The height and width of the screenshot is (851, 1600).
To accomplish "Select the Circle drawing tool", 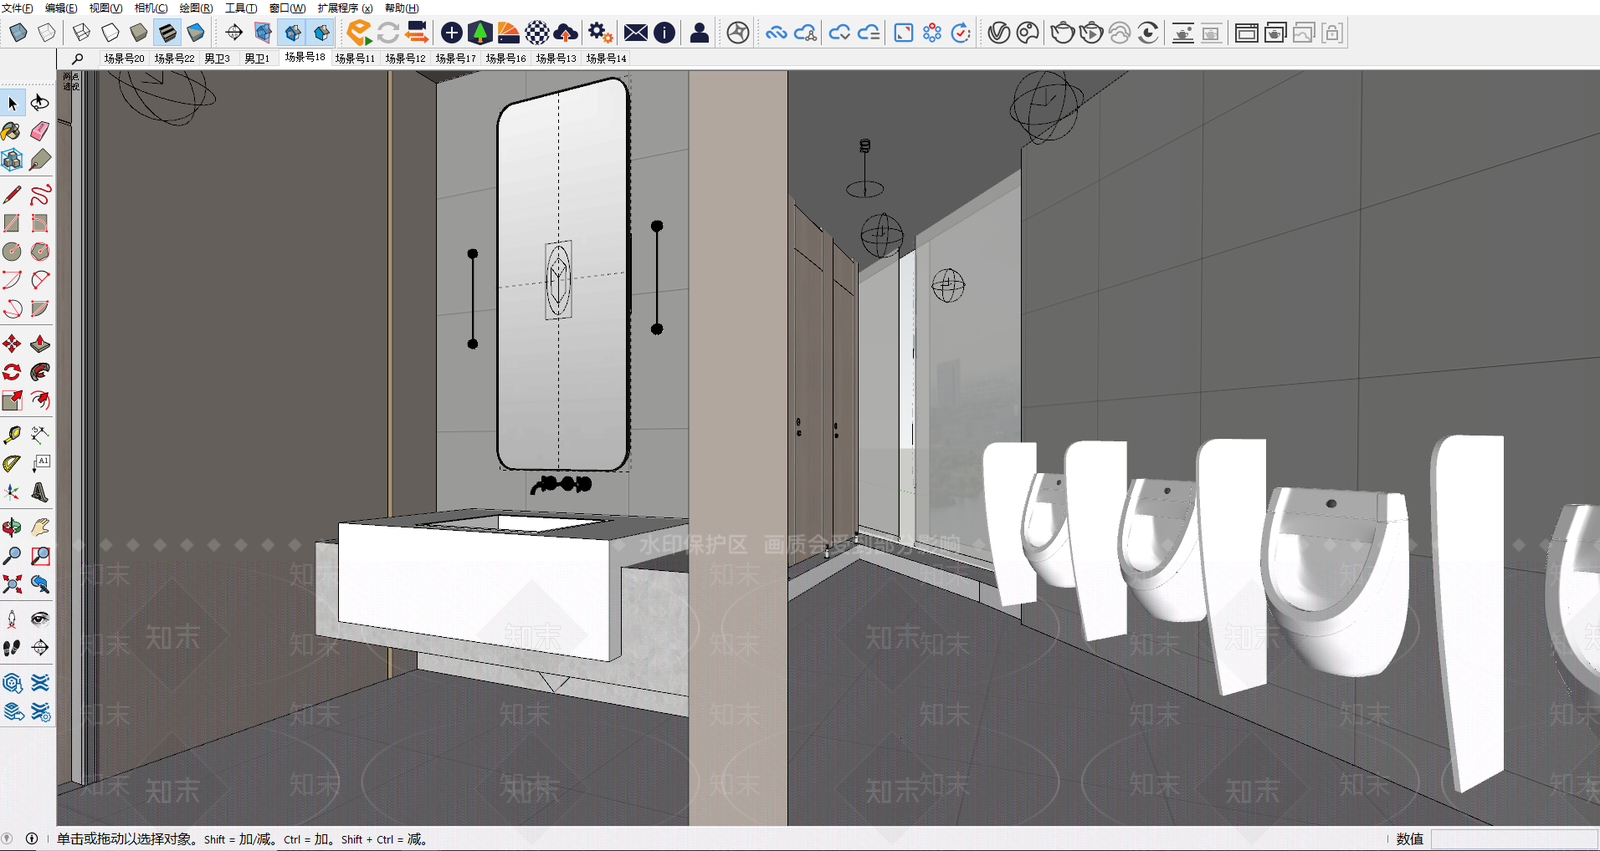I will 12,252.
